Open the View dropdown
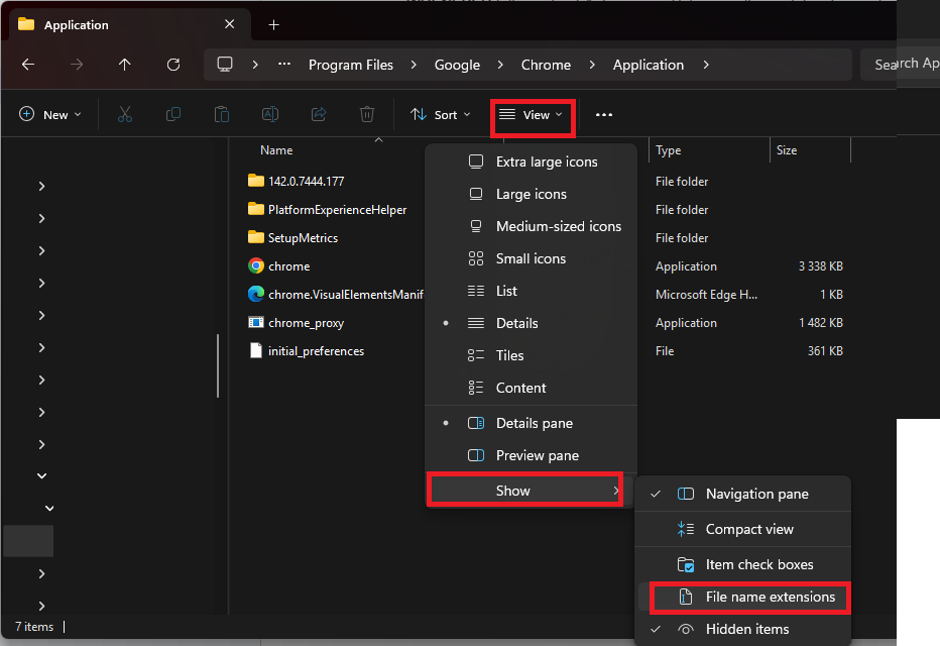This screenshot has height=646, width=940. tap(532, 114)
